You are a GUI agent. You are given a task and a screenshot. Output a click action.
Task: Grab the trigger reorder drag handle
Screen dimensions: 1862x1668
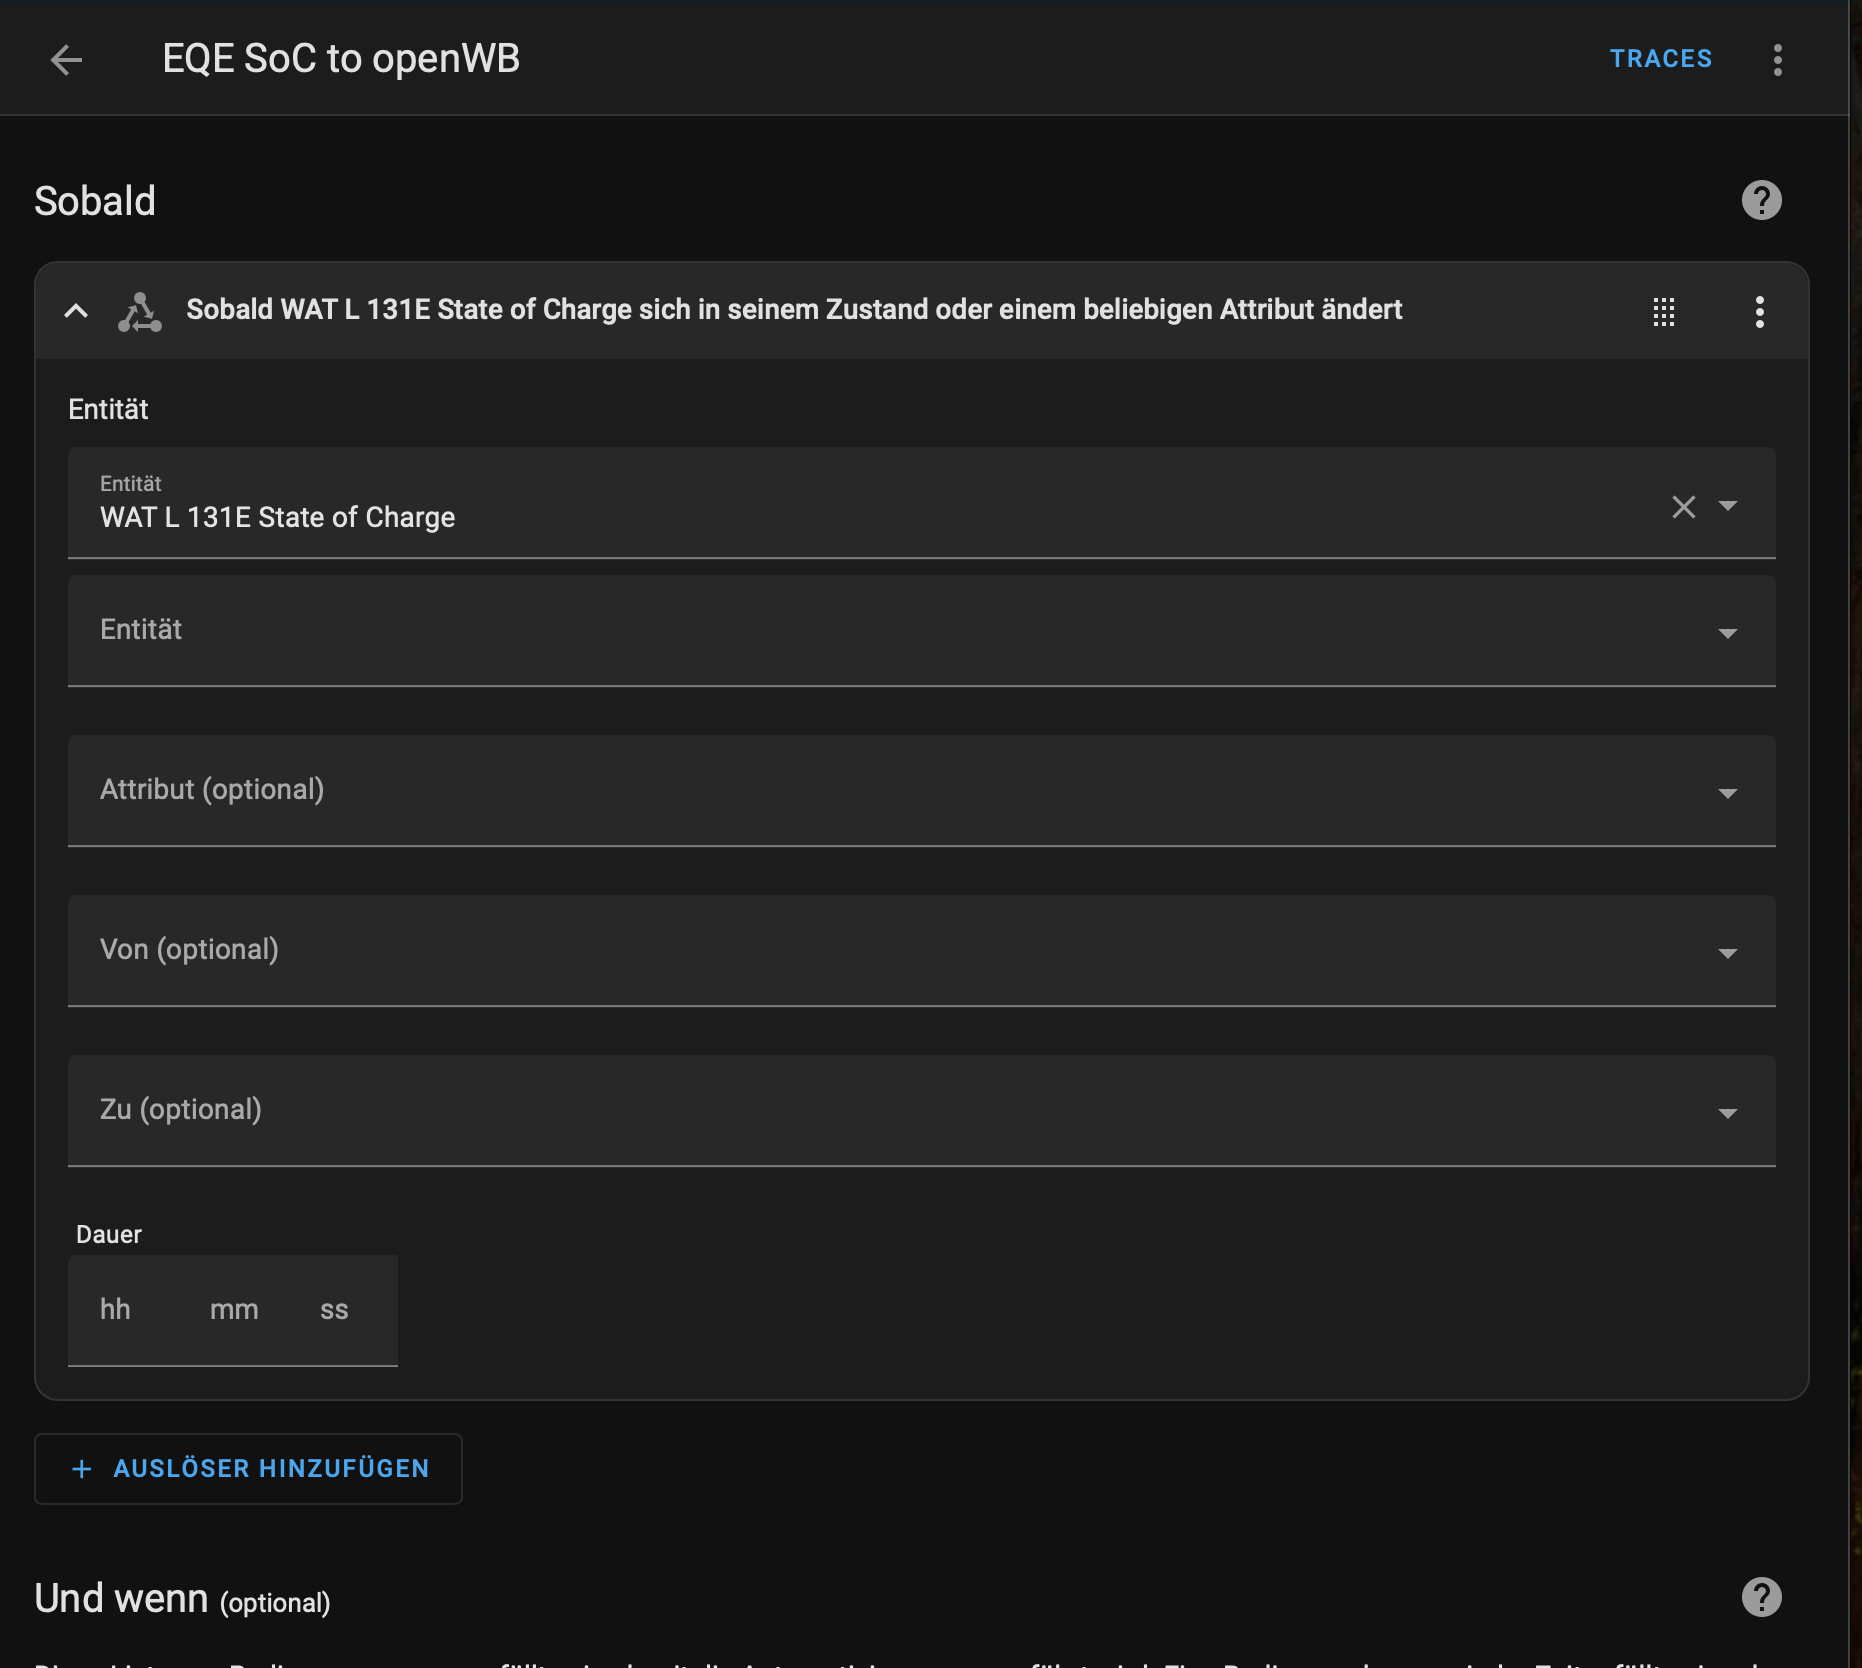(1663, 312)
